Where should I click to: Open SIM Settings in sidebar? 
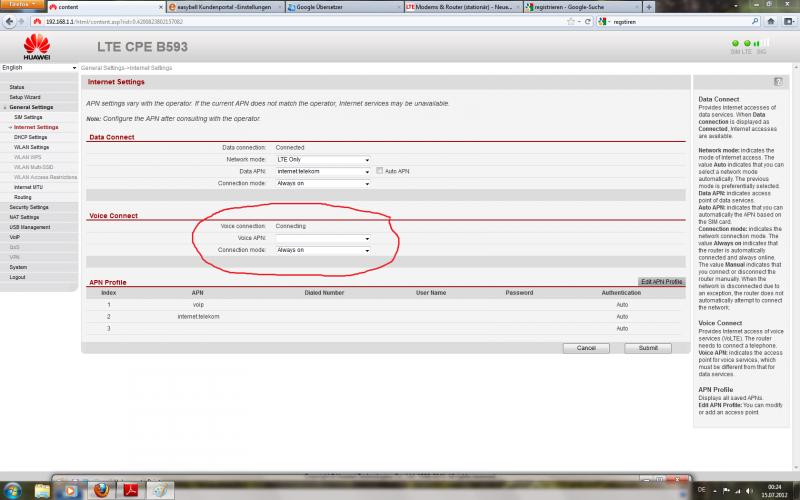click(x=28, y=117)
